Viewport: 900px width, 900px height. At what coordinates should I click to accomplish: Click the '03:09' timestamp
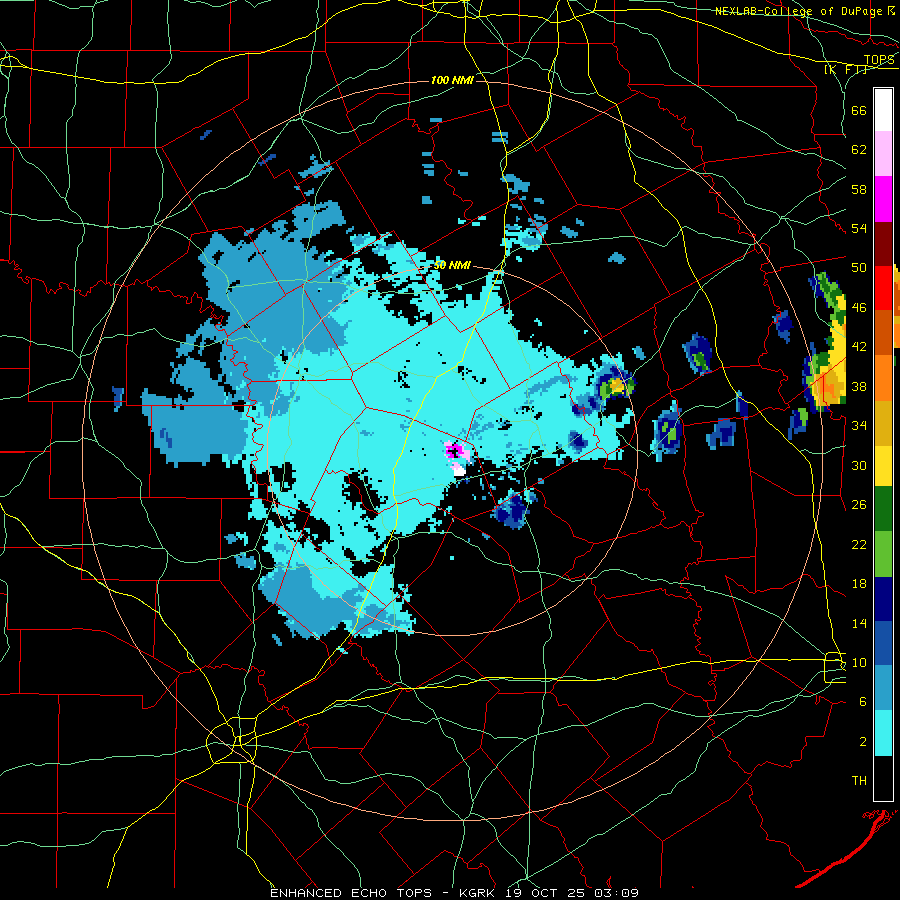[x=618, y=893]
